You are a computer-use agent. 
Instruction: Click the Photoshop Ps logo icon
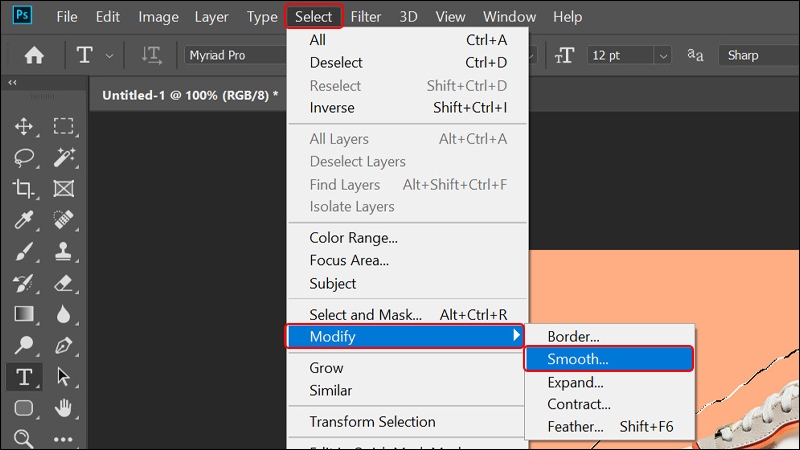click(x=22, y=15)
